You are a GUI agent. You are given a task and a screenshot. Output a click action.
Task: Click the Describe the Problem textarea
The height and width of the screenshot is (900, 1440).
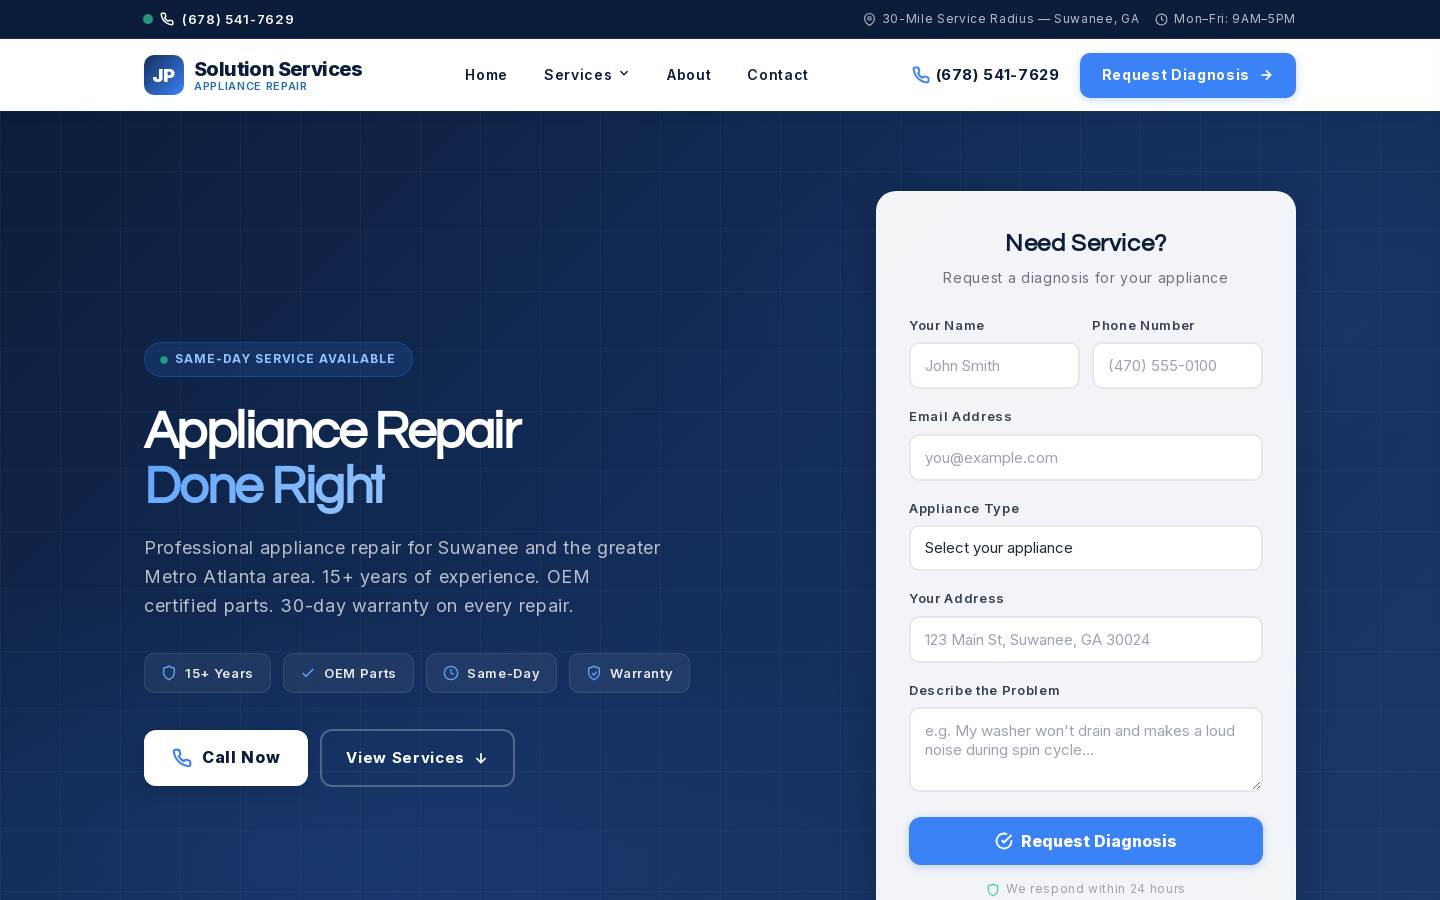(x=1086, y=749)
